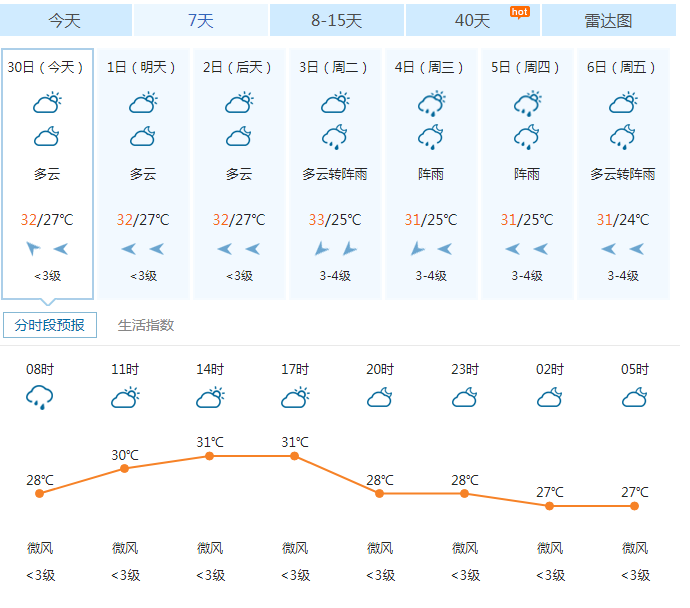Select the 30日 今天 forecast card
This screenshot has height=608, width=690.
click(x=47, y=174)
